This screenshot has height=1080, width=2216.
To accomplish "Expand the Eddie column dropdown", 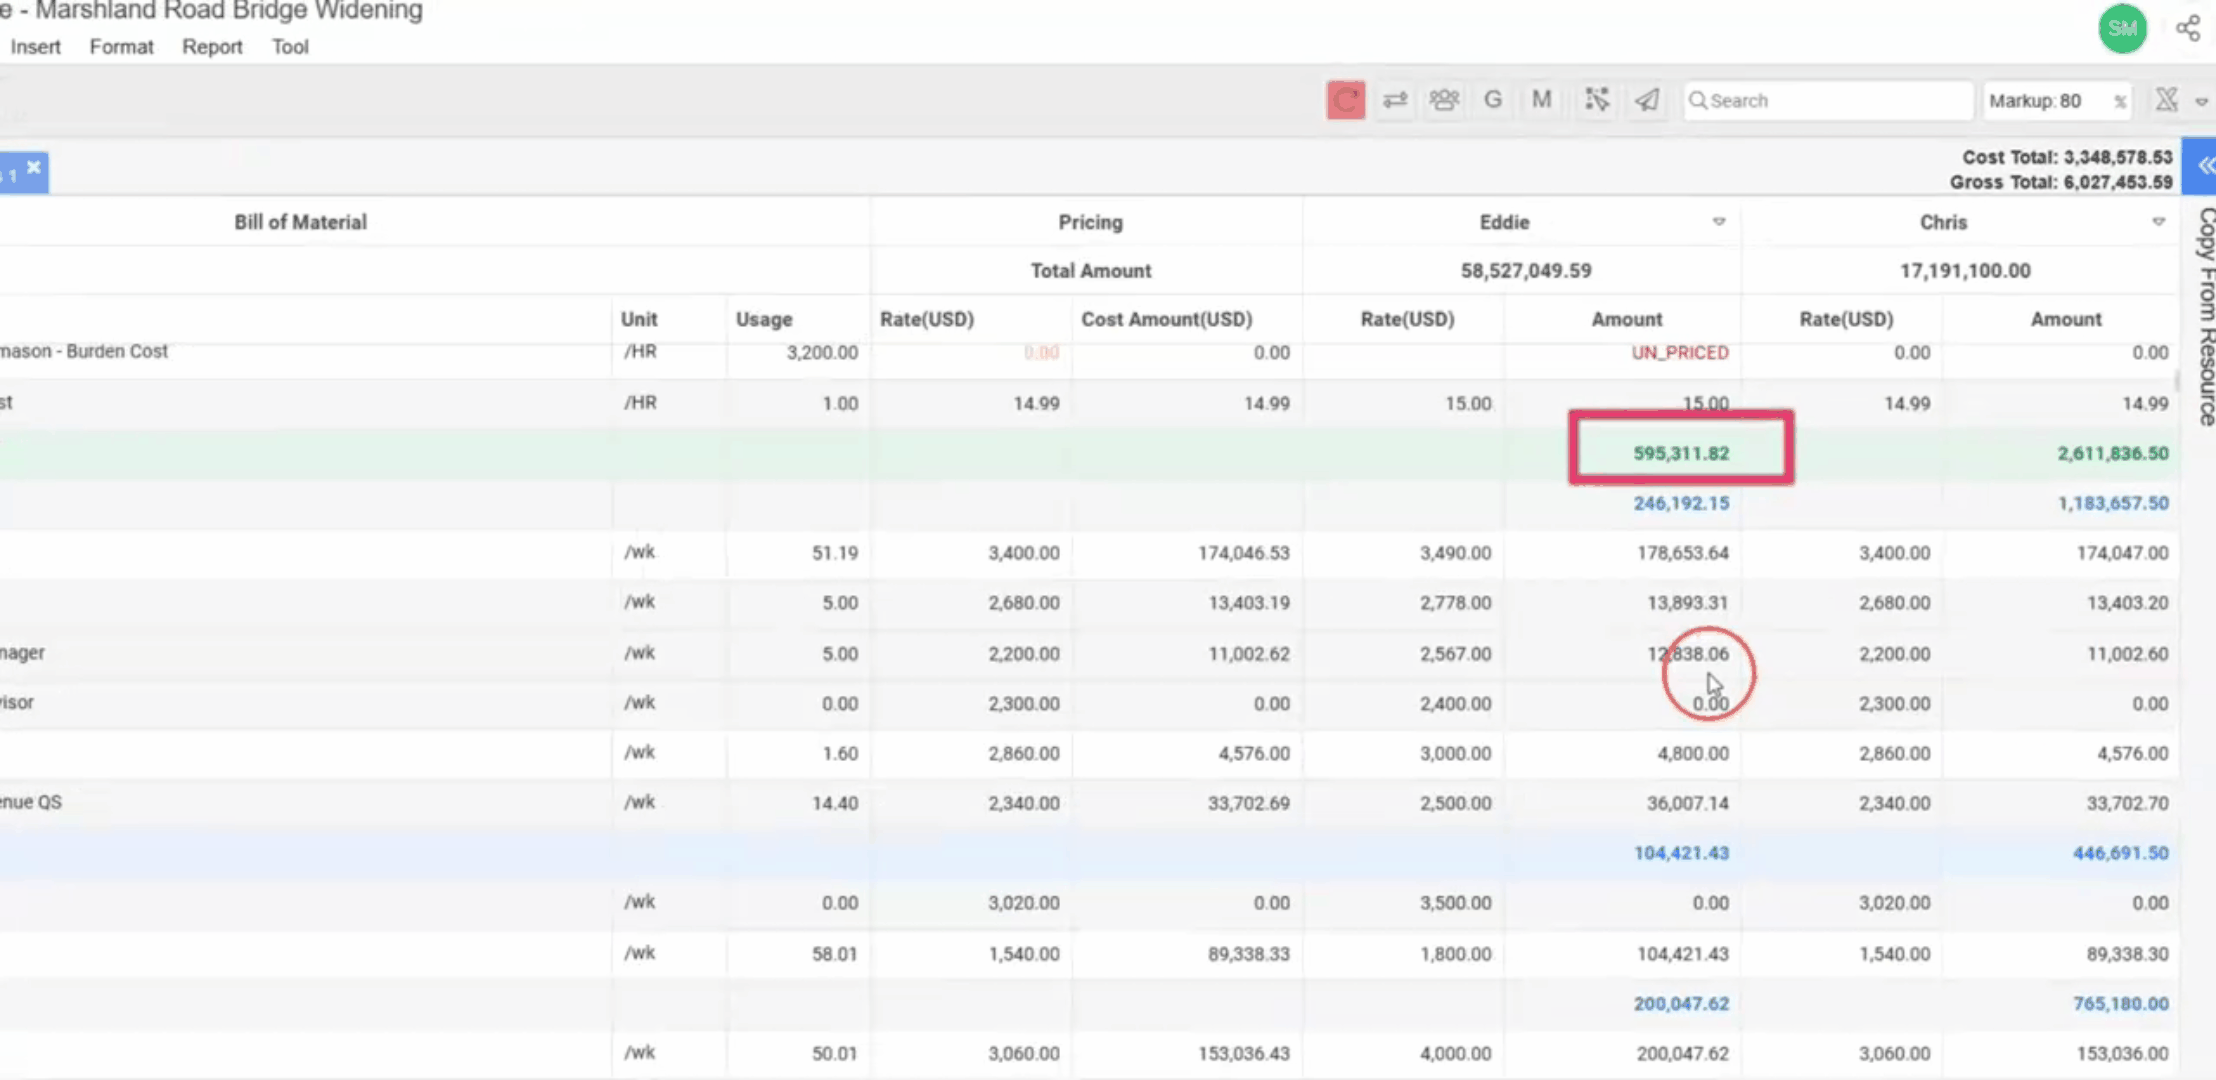I will click(1719, 222).
